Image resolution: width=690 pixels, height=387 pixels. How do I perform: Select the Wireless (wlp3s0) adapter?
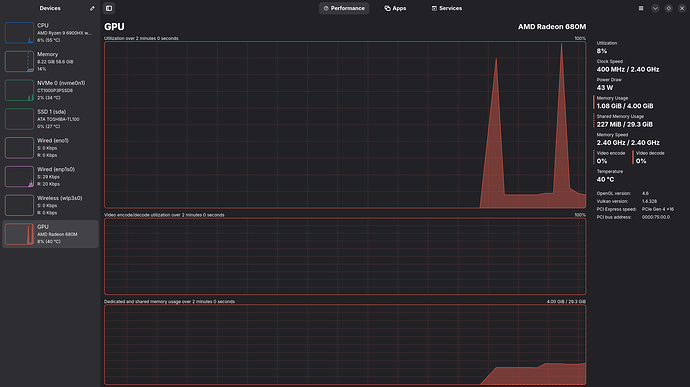(50, 205)
